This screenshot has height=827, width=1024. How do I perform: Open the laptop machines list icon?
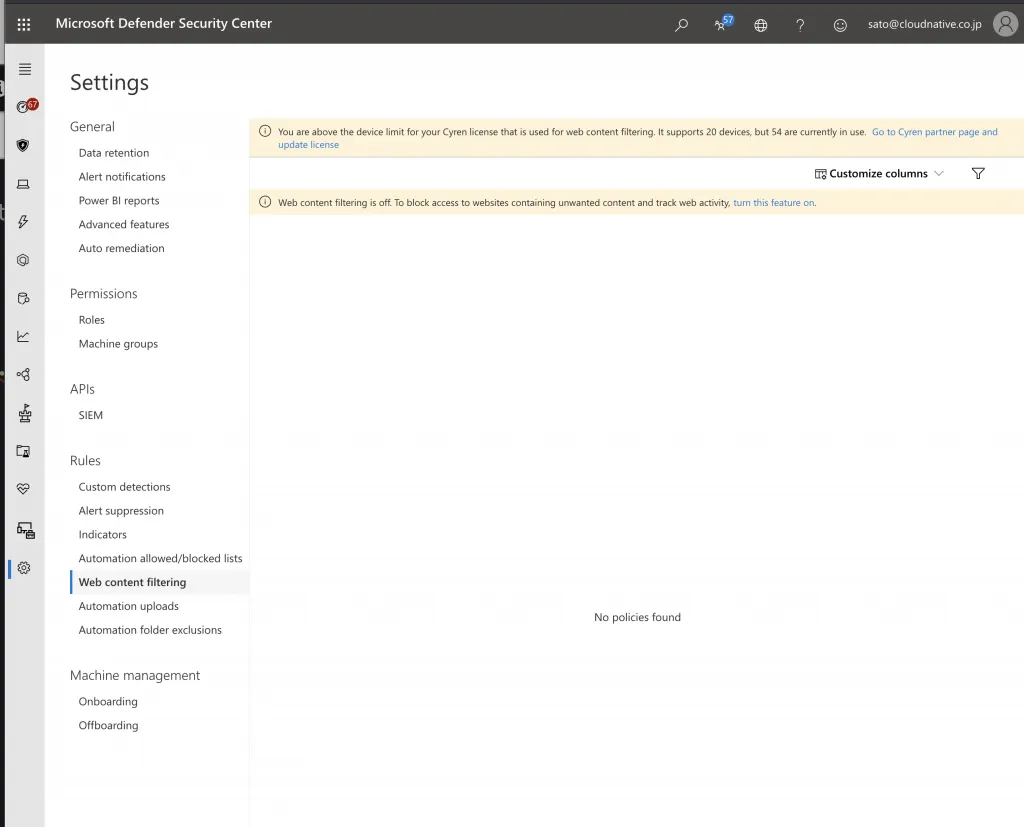(x=24, y=184)
